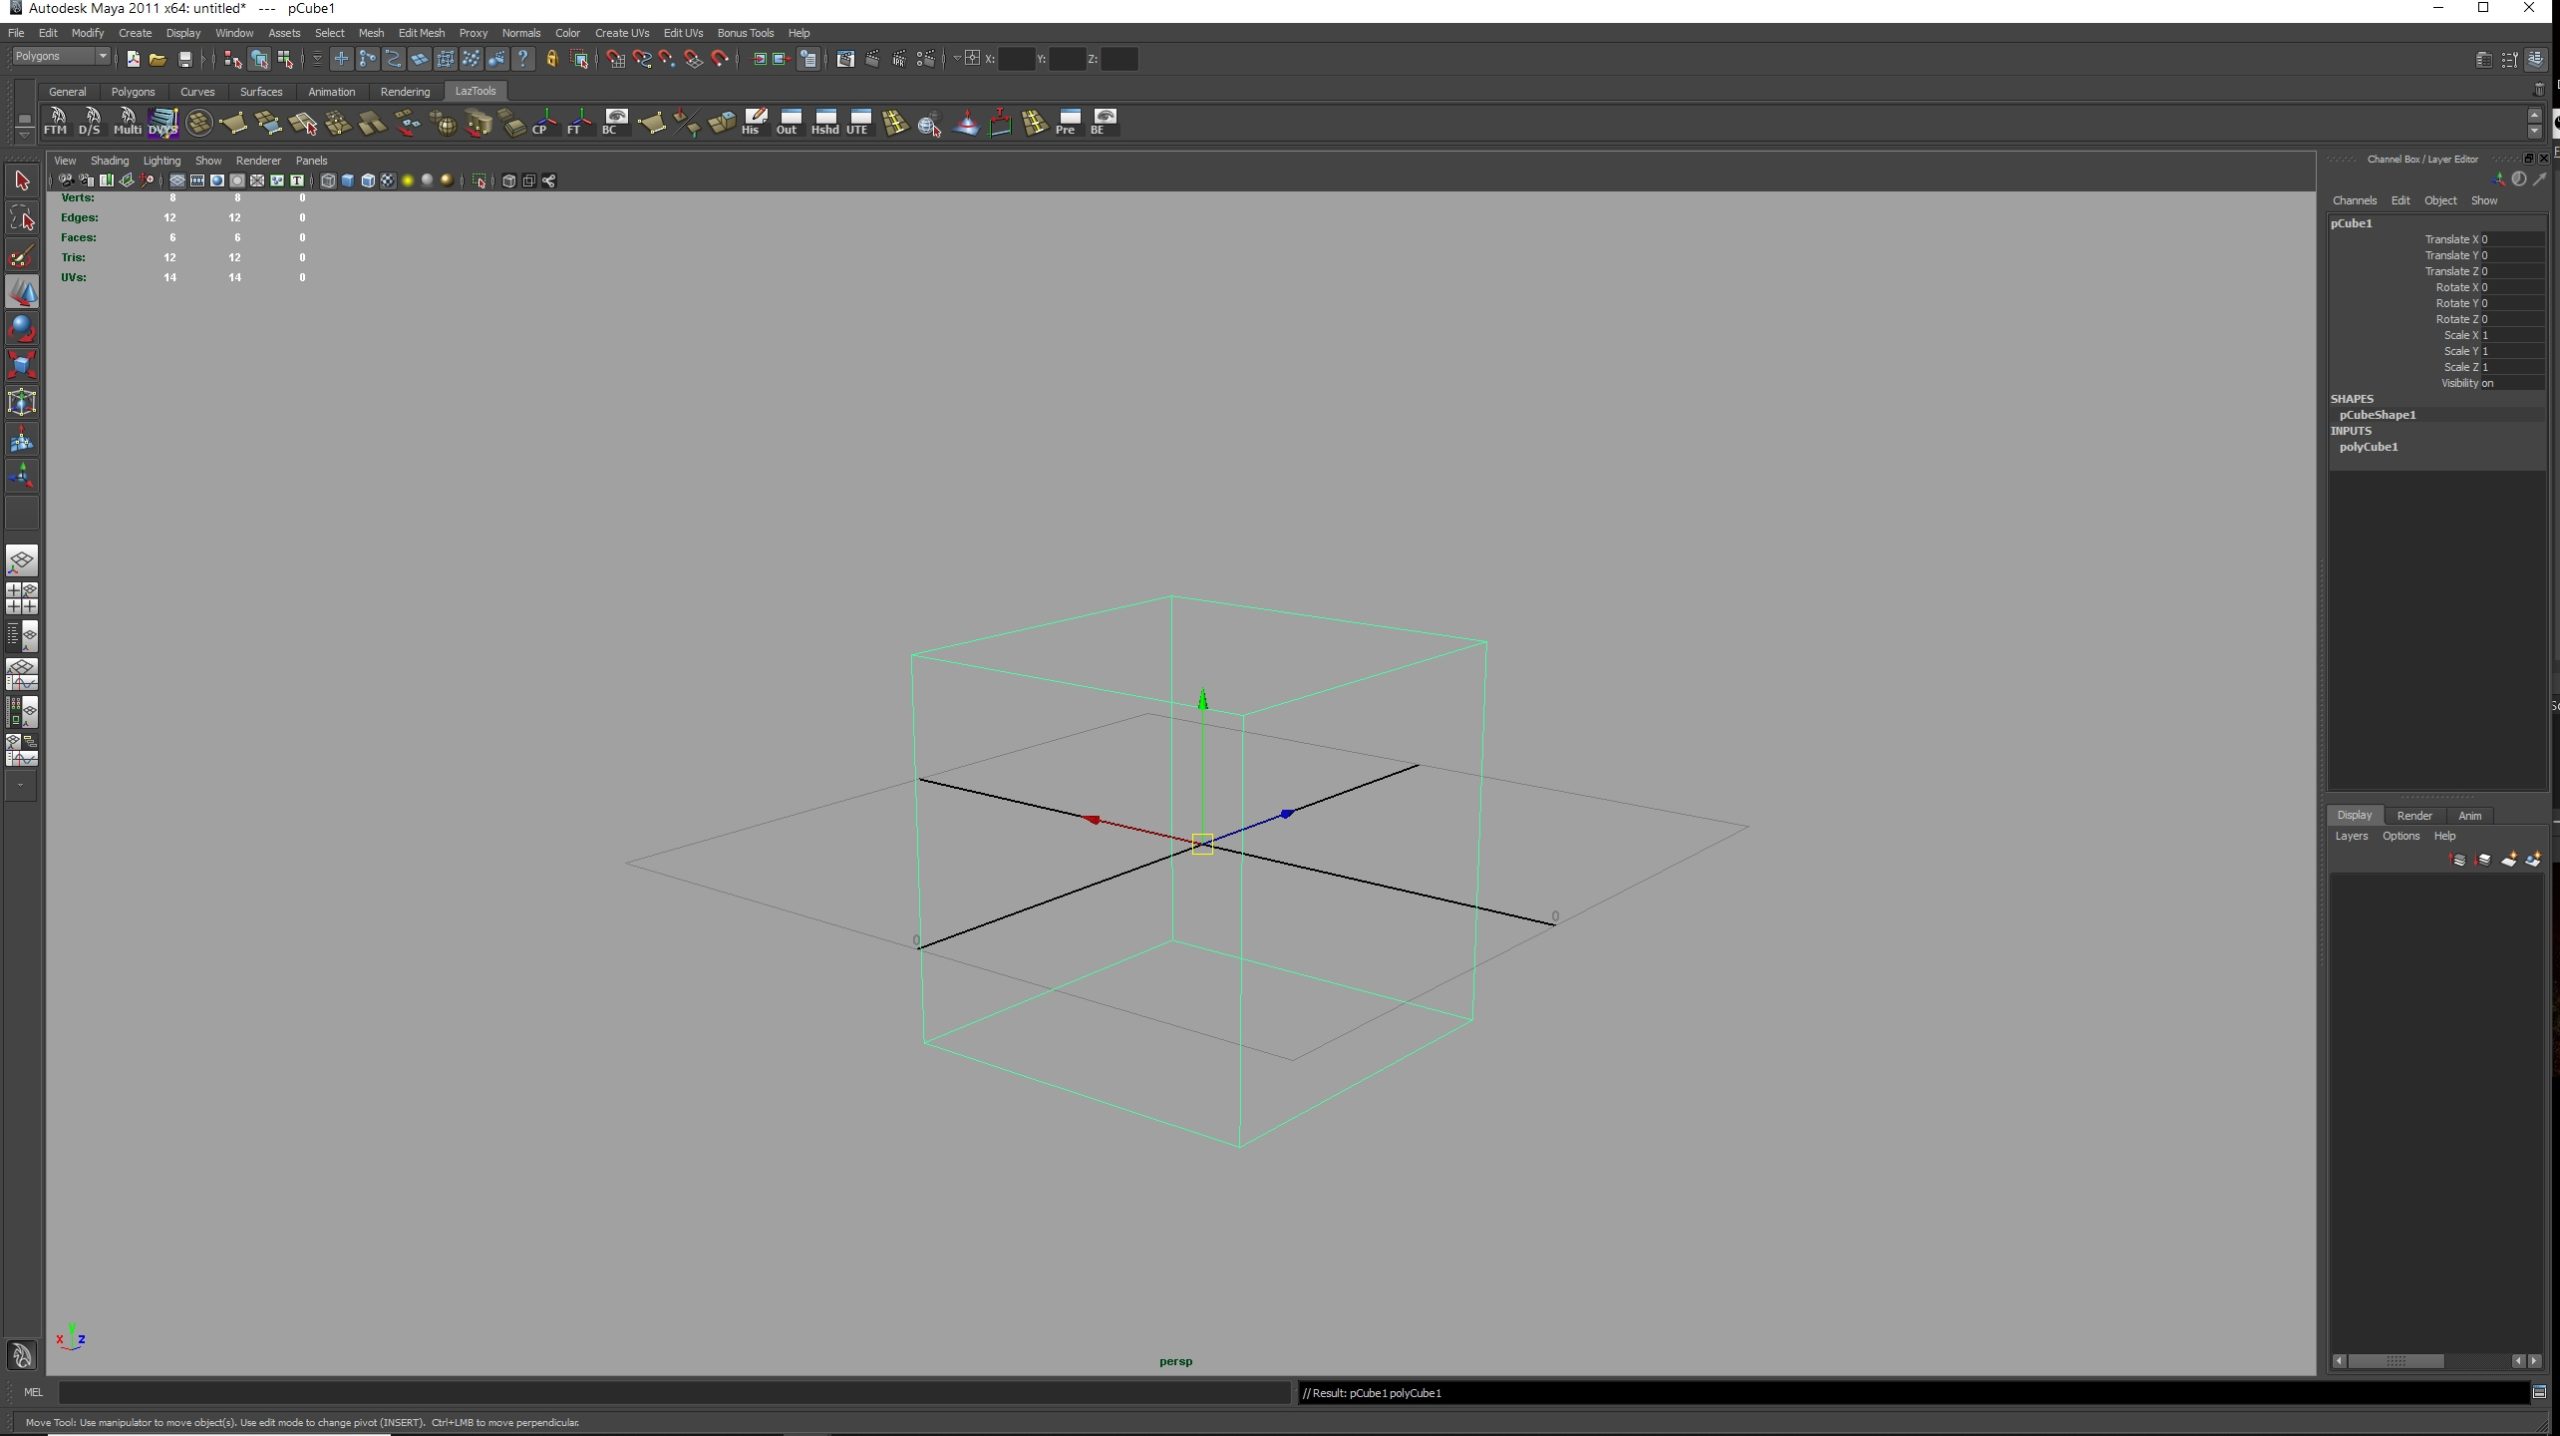Click the FTM shelf icon on LazTools shelf

point(55,121)
